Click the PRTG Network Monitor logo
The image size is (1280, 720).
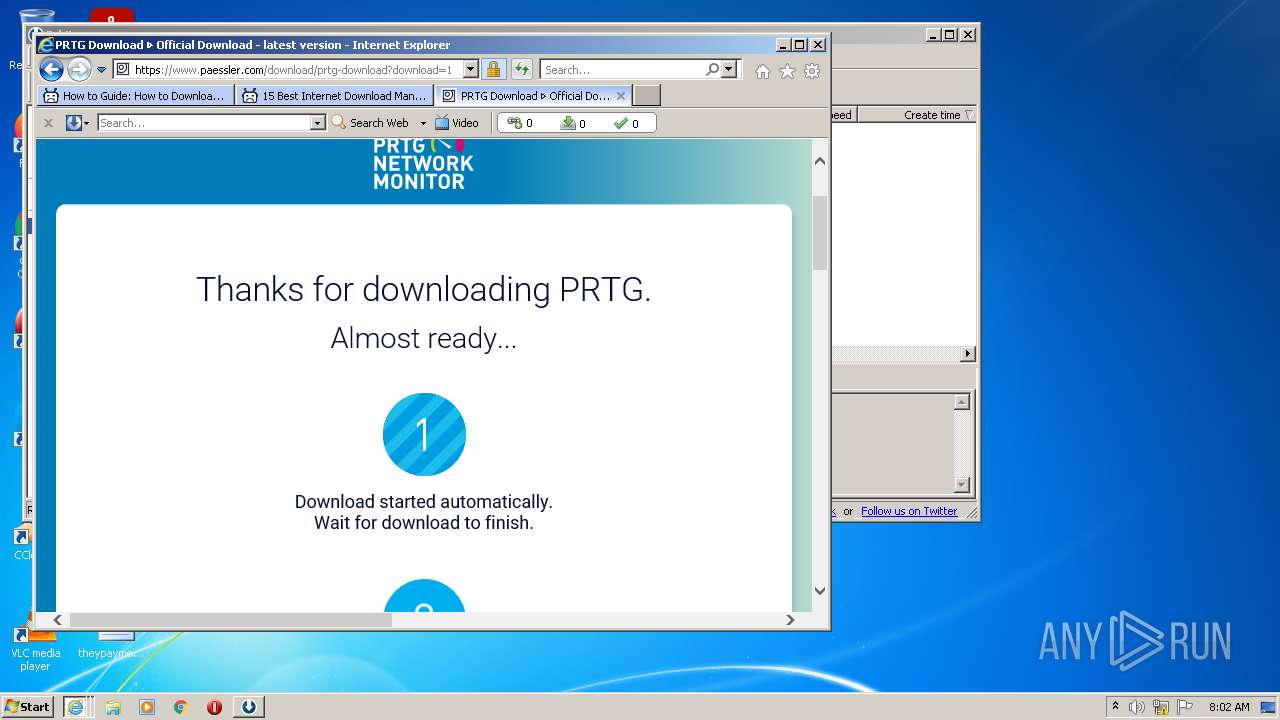coord(423,164)
